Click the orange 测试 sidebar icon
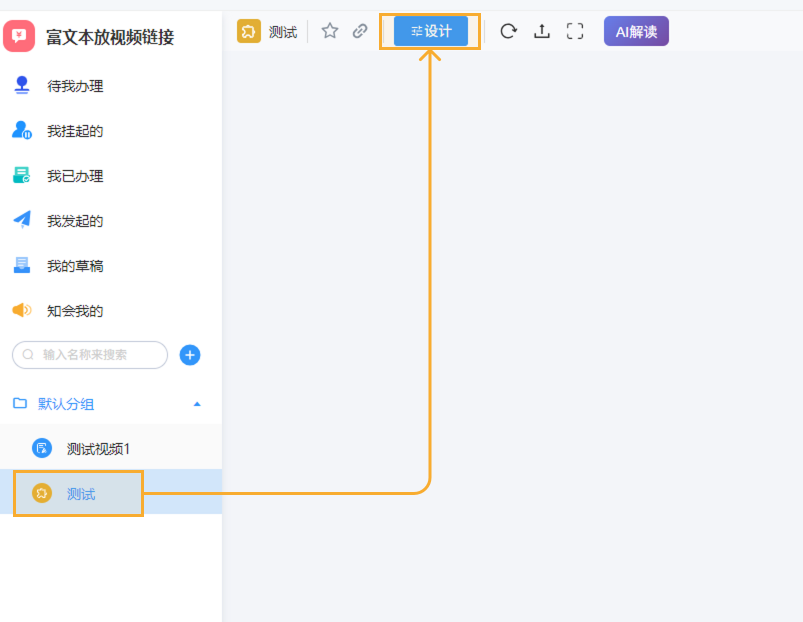The height and width of the screenshot is (622, 803). [42, 493]
